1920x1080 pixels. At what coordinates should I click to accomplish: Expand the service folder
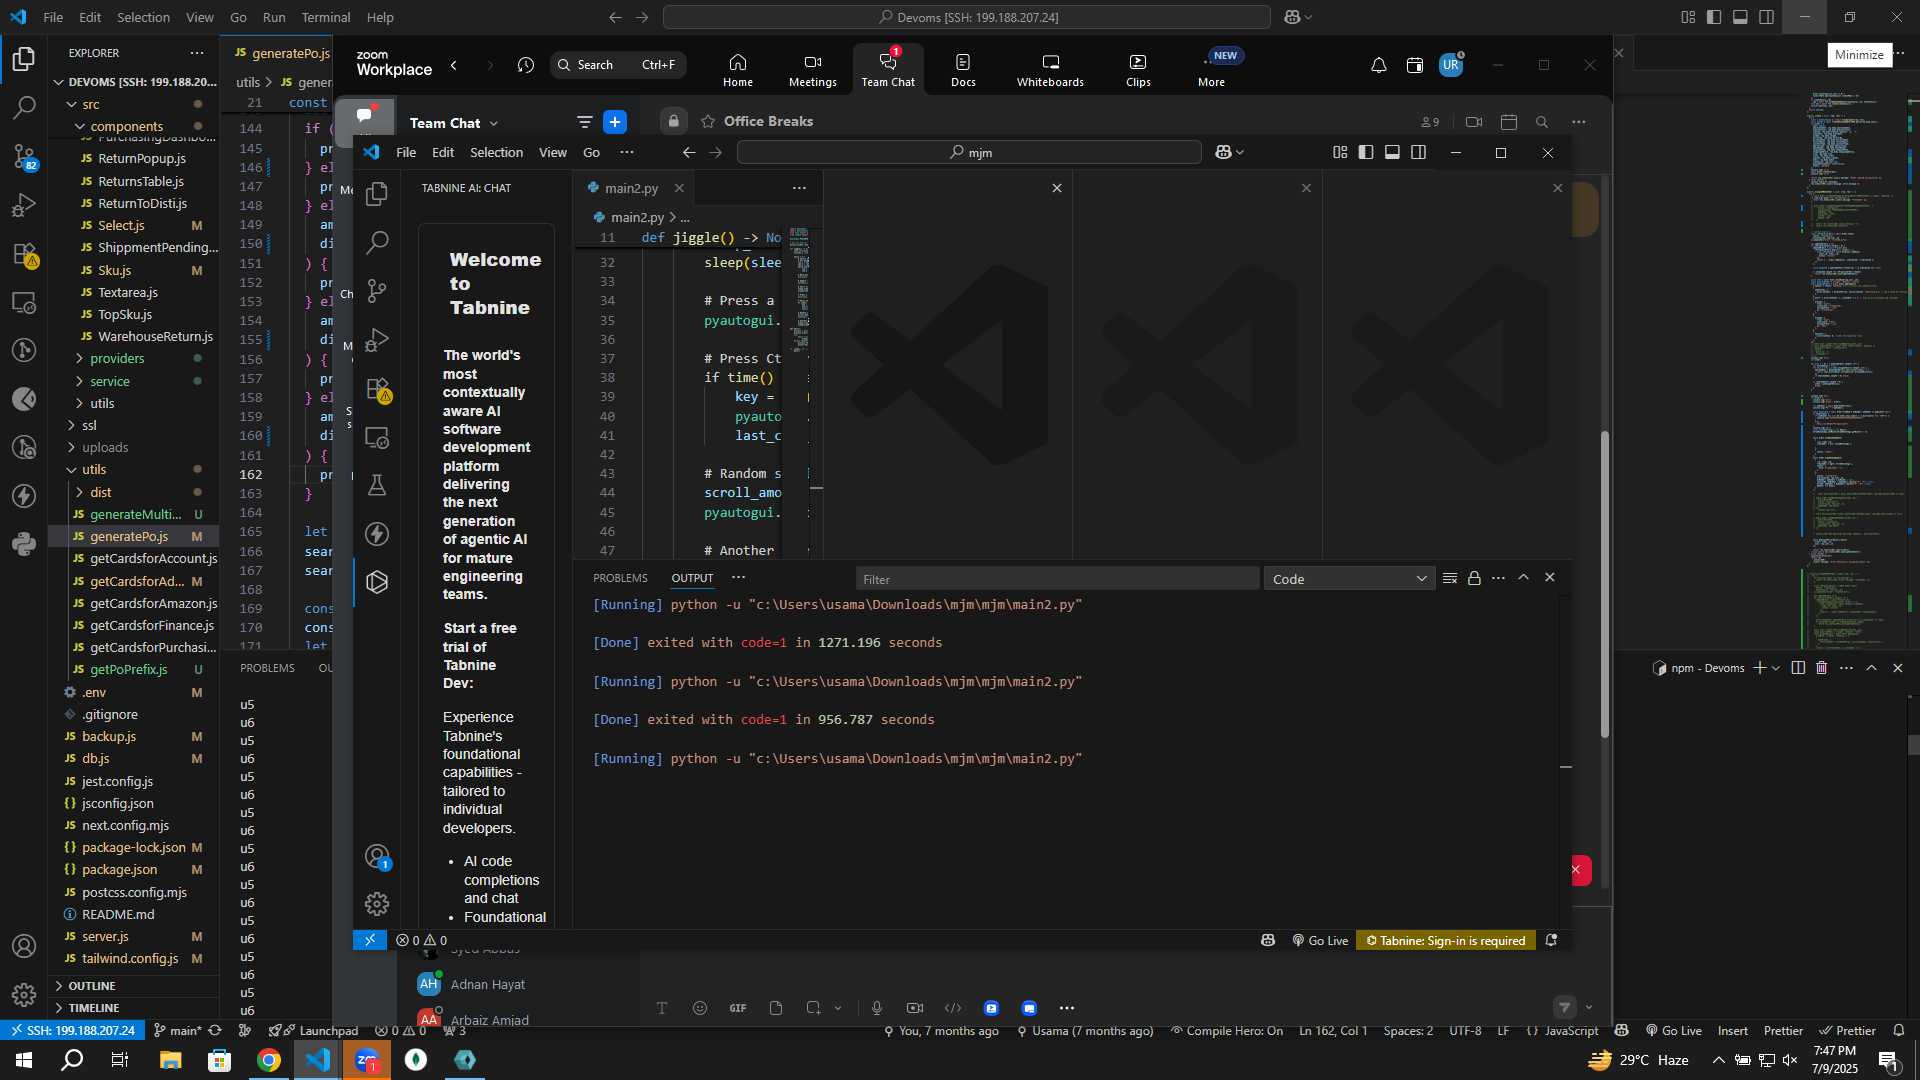110,381
